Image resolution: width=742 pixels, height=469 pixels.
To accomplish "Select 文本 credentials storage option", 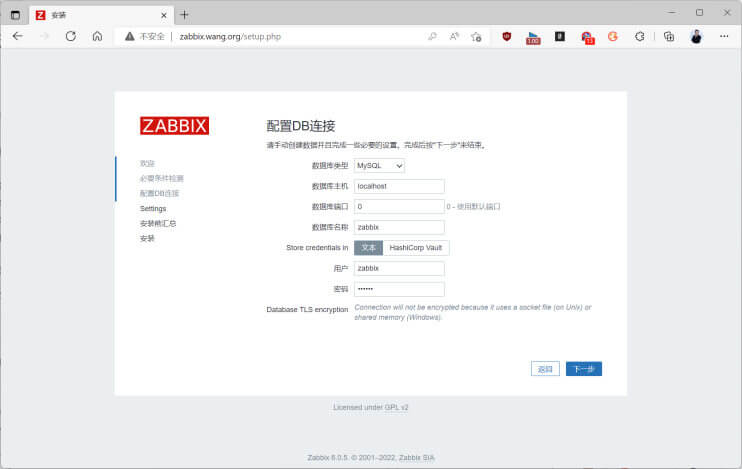I will point(368,248).
